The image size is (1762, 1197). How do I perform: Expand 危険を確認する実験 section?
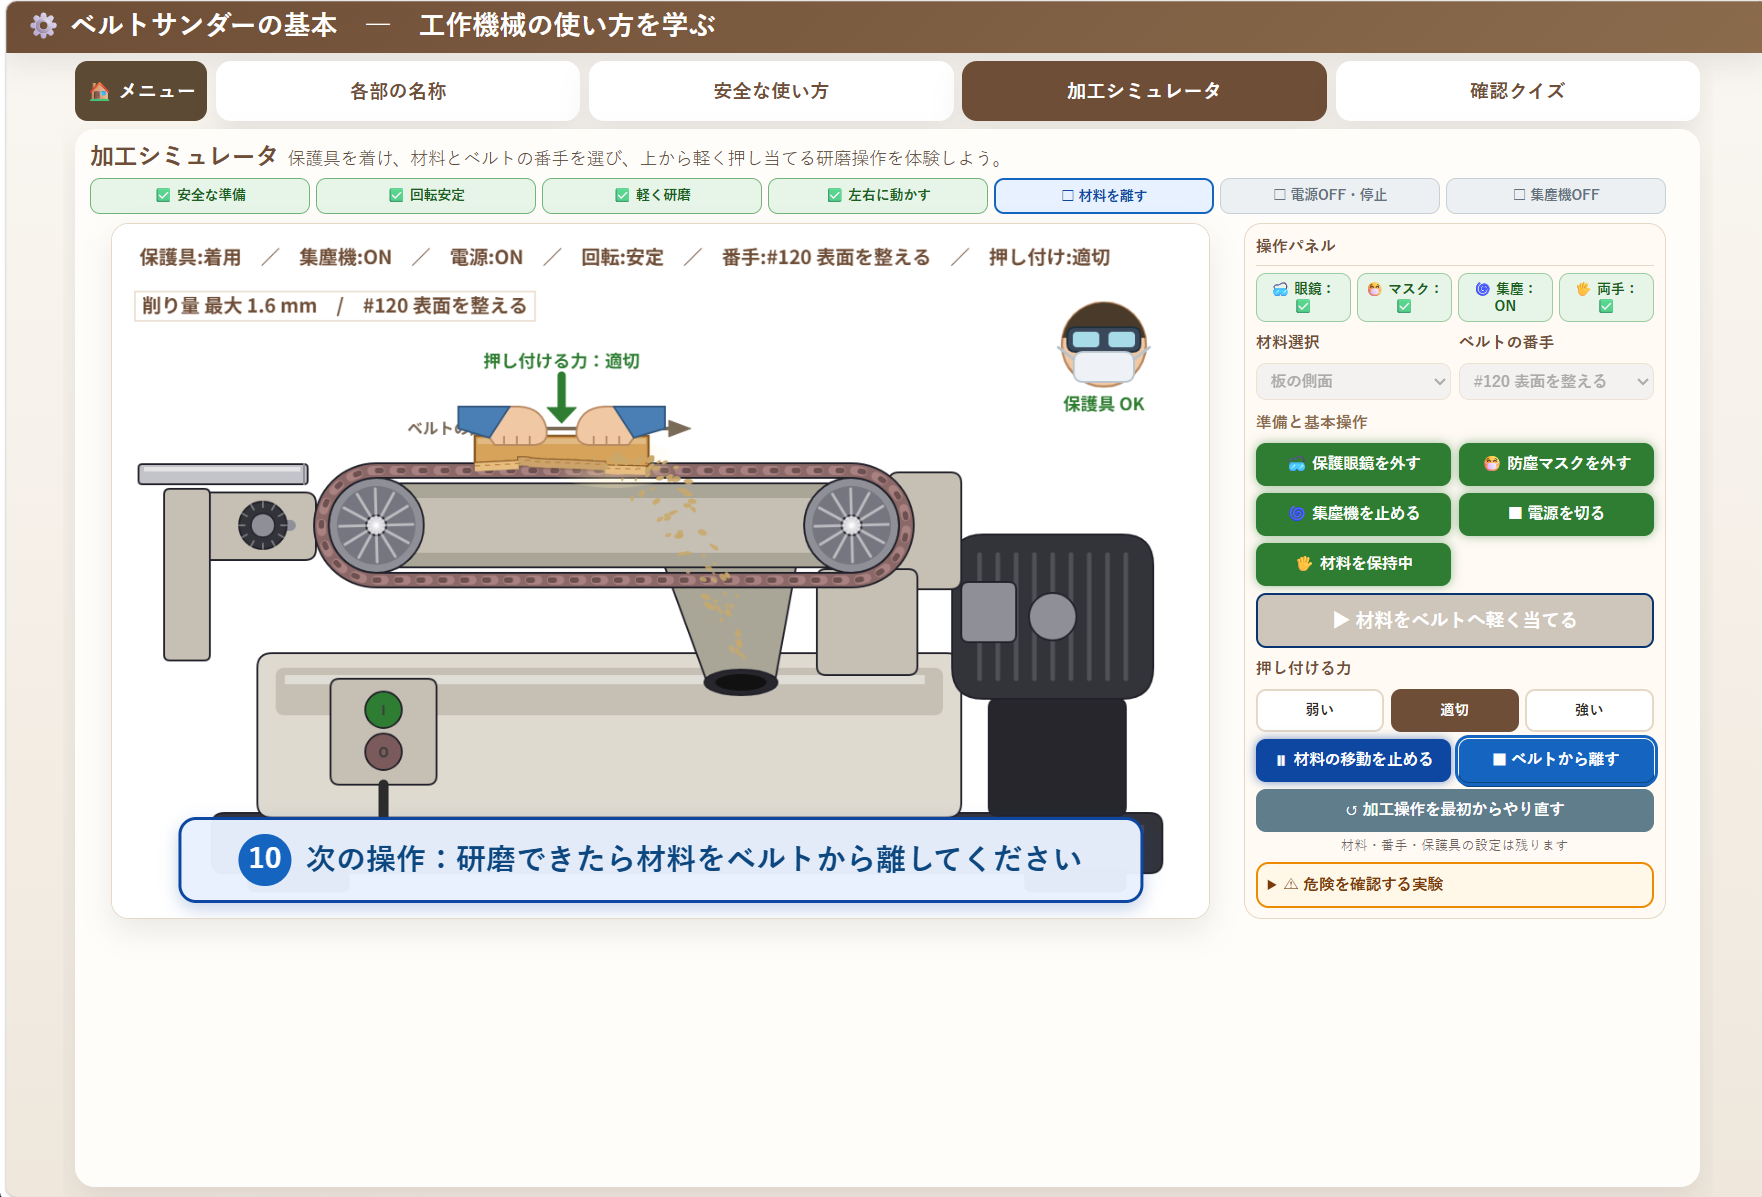click(1454, 885)
